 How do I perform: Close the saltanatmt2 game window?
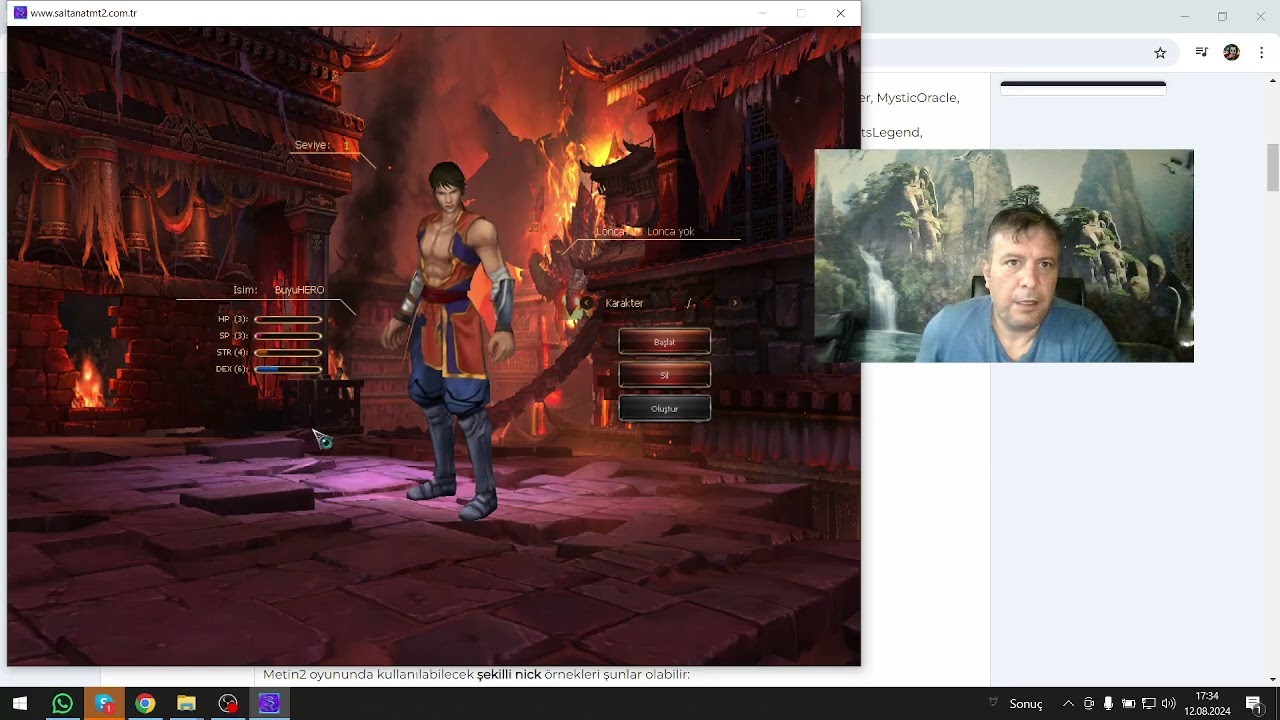coord(840,13)
